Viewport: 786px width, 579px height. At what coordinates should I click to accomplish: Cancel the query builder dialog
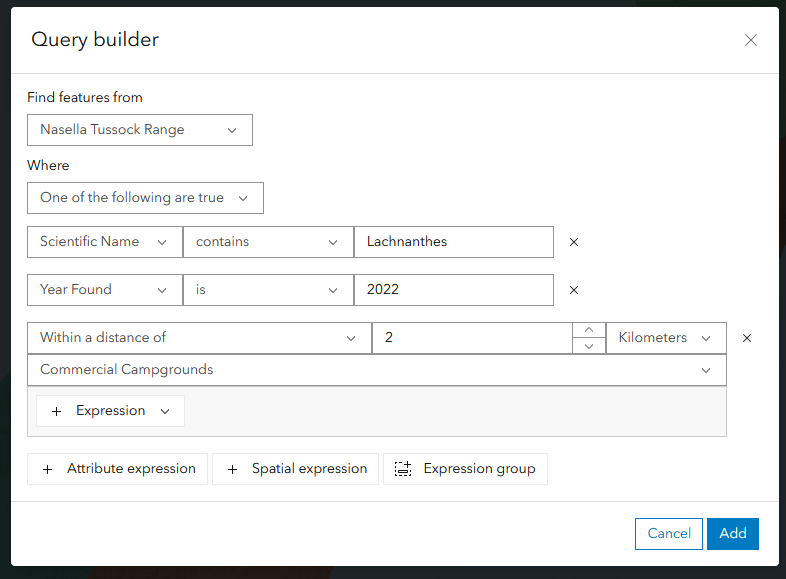click(x=669, y=534)
